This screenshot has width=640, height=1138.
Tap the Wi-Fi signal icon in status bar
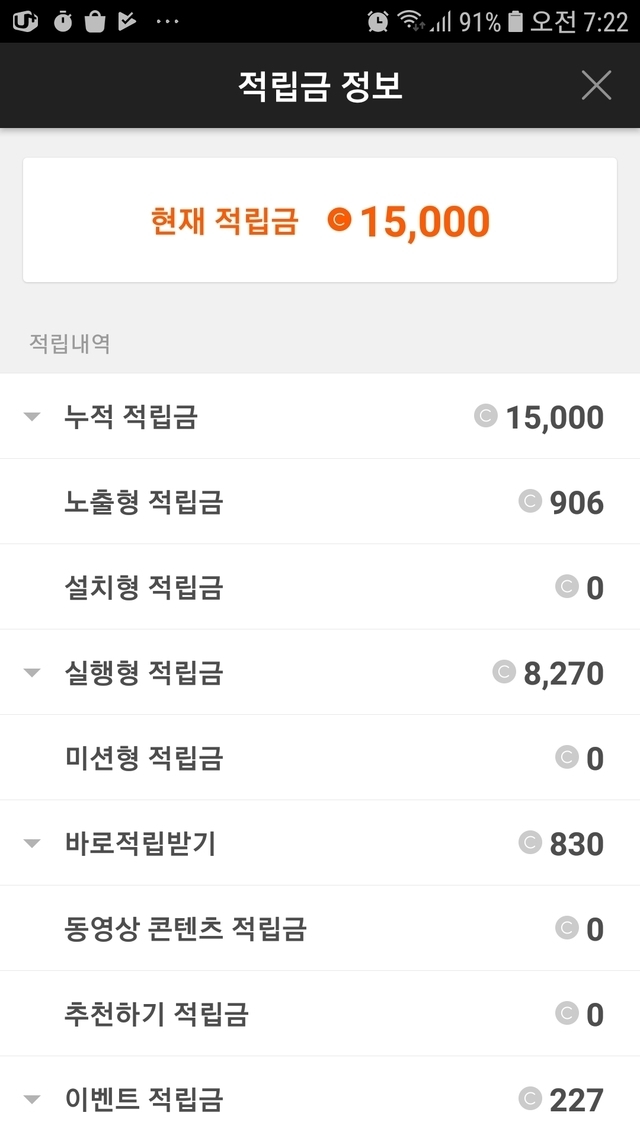click(x=410, y=21)
